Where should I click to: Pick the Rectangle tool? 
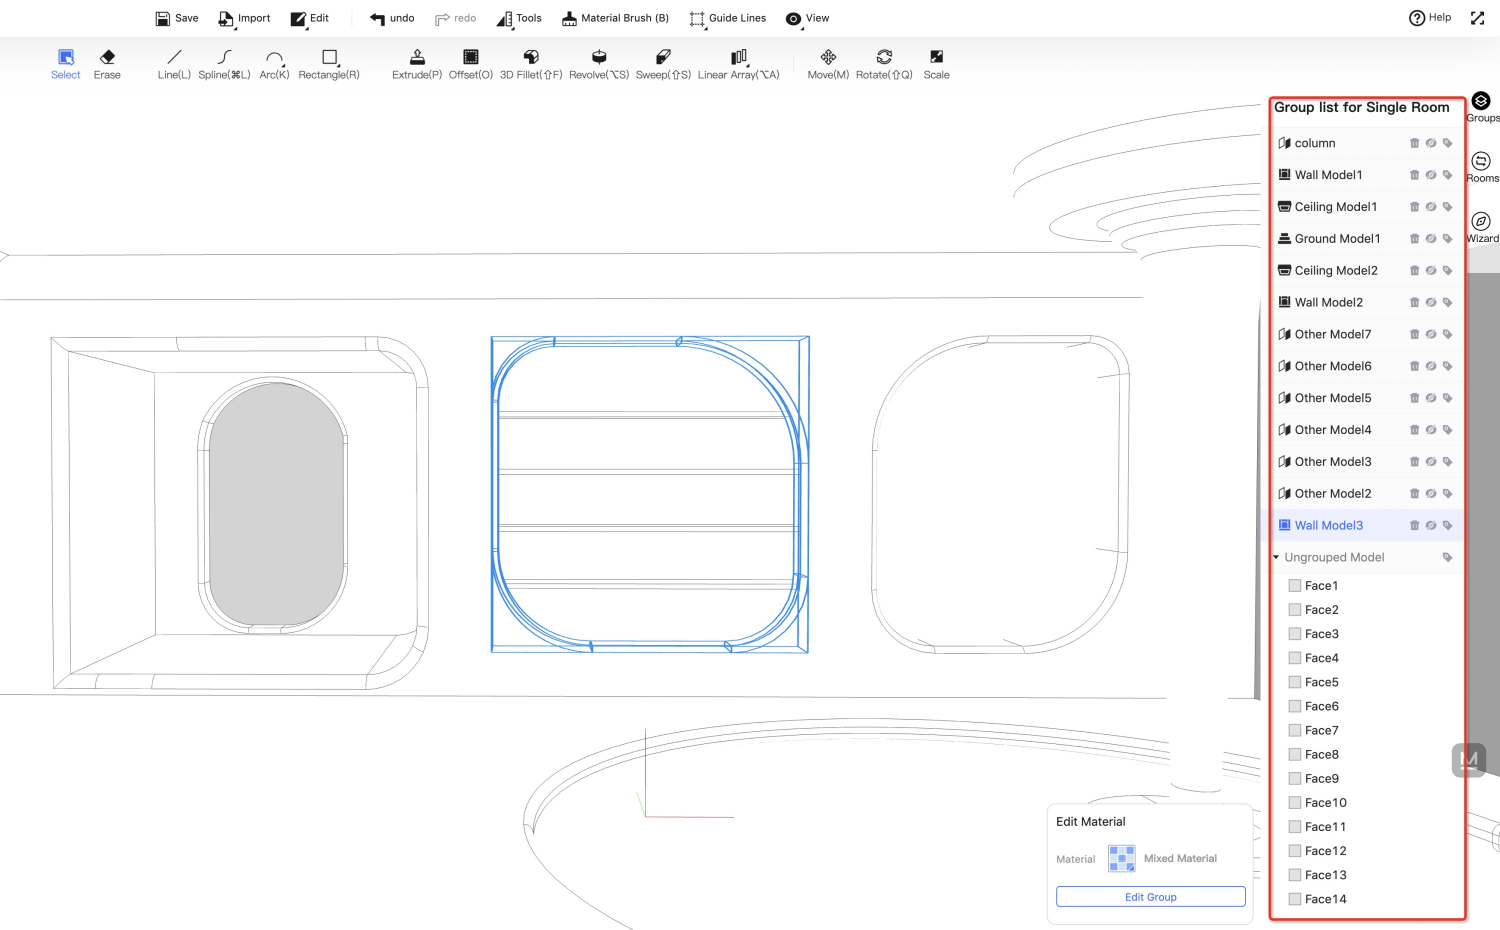pyautogui.click(x=329, y=64)
